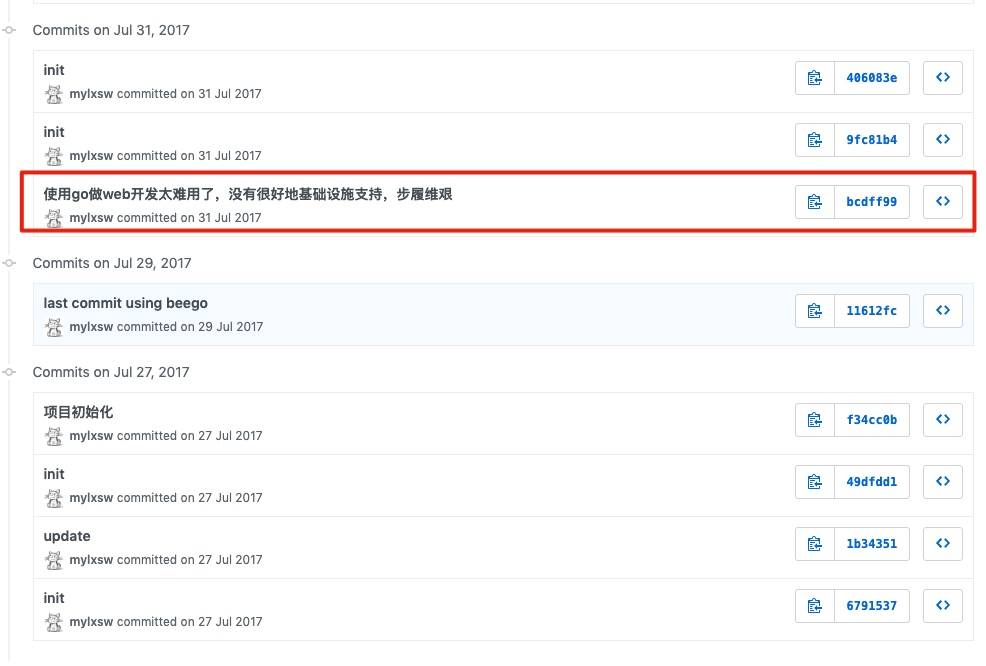The image size is (986, 666).
Task: Copy full SHA for commit 49dfdd1
Action: 814,482
